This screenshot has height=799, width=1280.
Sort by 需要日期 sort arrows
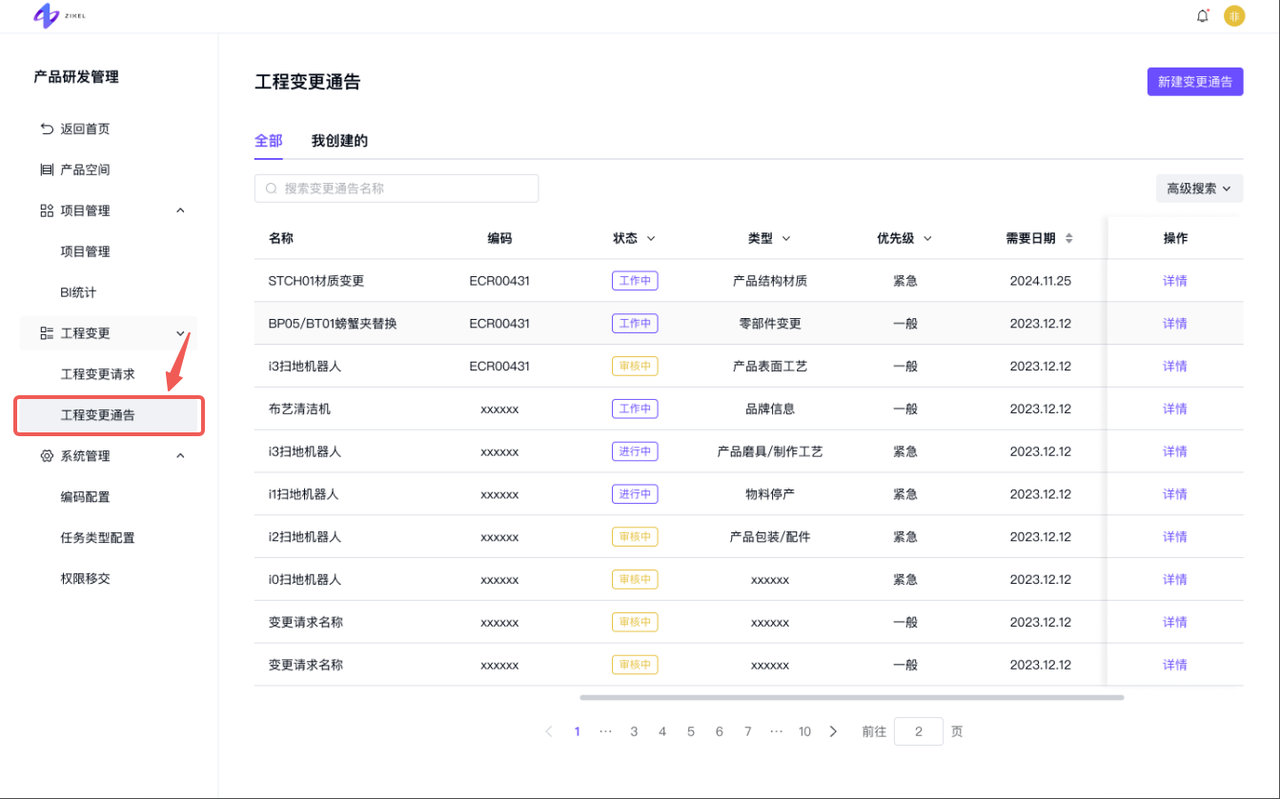(x=1069, y=238)
